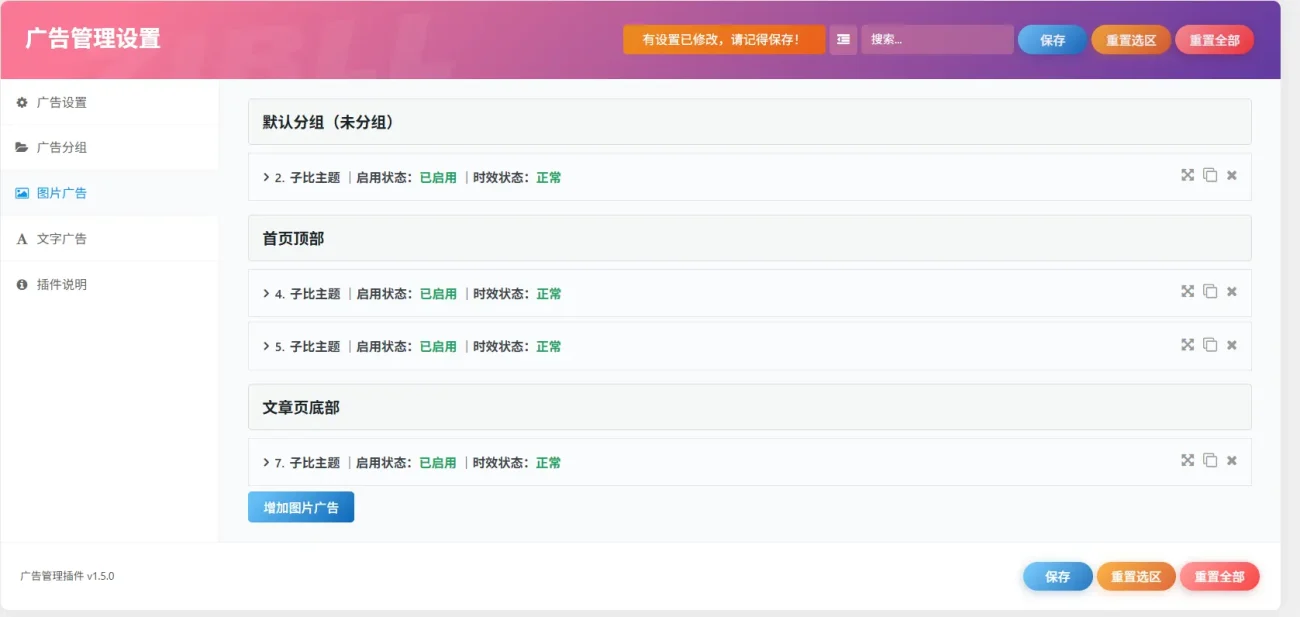The height and width of the screenshot is (617, 1300).
Task: Click the move icon on ad item 2
Action: coord(1187,175)
